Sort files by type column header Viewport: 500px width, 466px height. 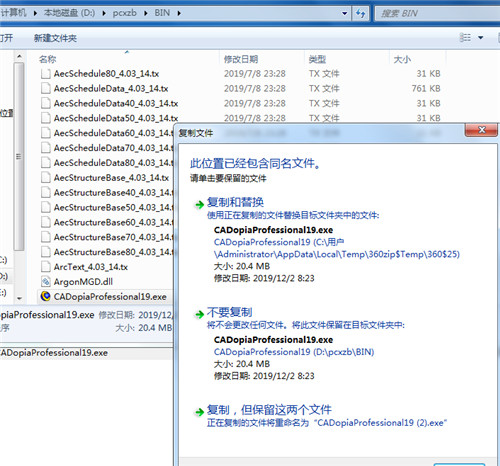pos(317,59)
